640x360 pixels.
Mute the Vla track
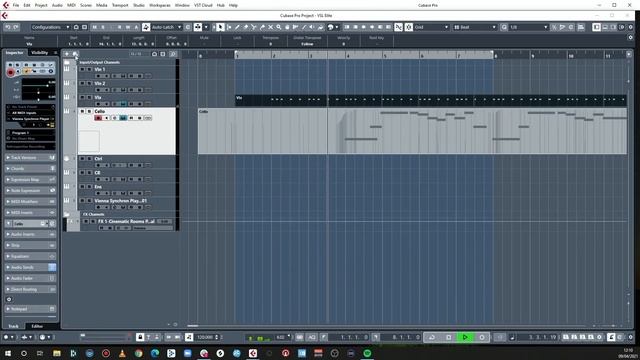click(82, 98)
